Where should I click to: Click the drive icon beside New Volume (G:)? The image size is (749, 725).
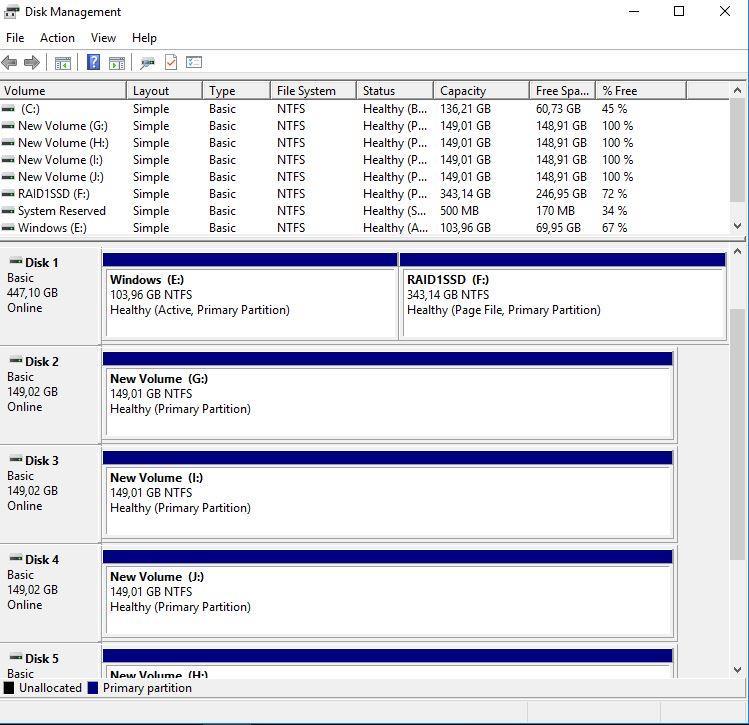pyautogui.click(x=8, y=126)
